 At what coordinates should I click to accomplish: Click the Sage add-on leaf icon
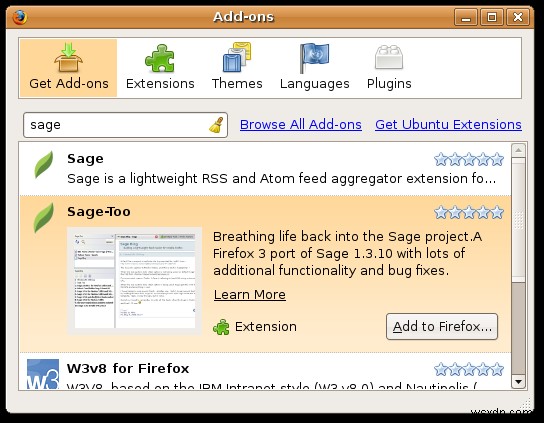point(44,164)
